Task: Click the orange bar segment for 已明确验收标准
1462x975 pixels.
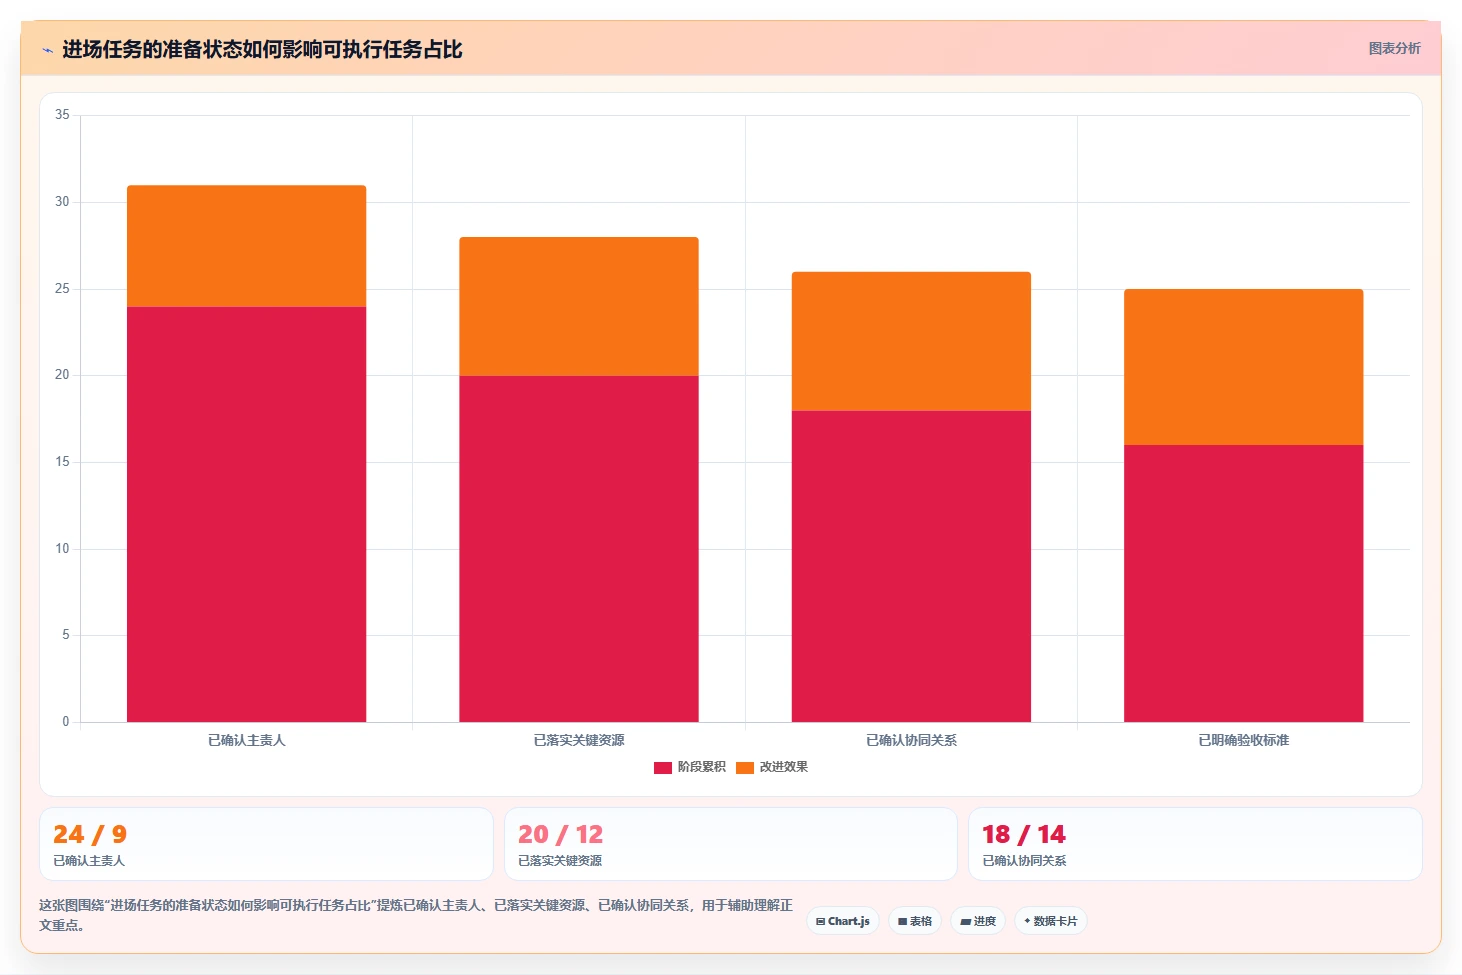Action: tap(1244, 367)
